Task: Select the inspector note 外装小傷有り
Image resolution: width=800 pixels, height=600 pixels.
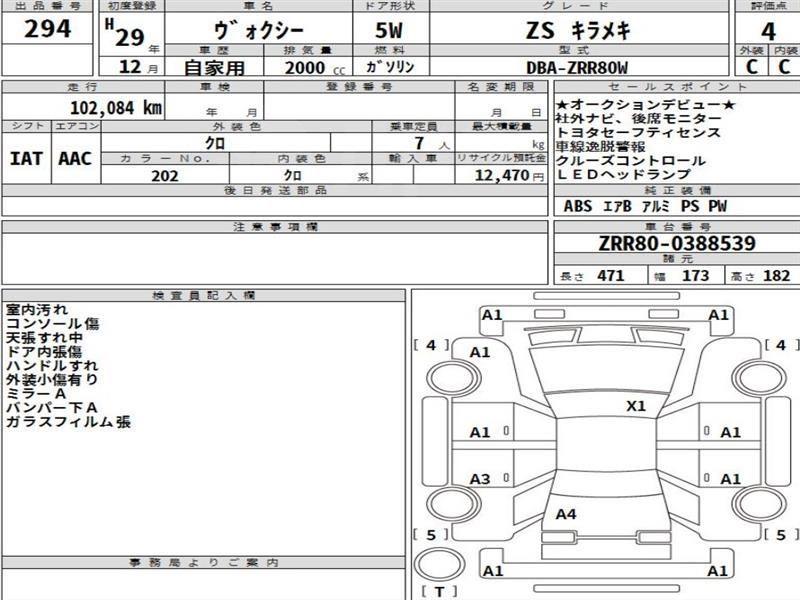Action: point(52,380)
